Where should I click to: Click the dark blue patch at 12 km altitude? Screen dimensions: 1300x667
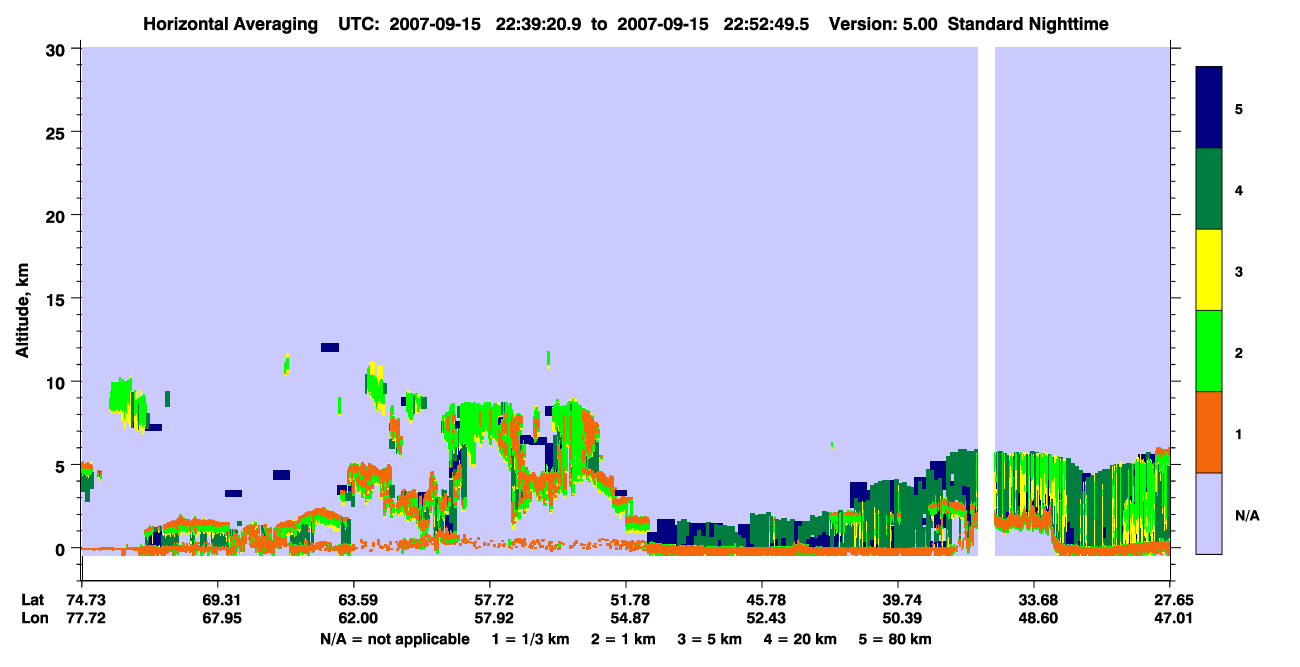330,347
